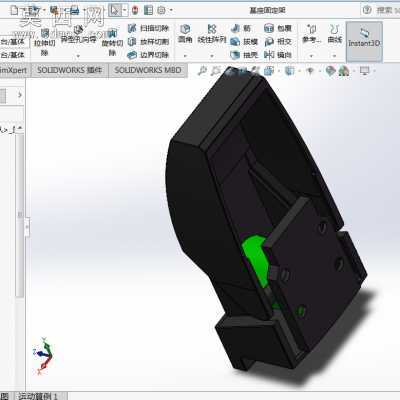Viewport: 400px width, 400px height.
Task: Select the 拉伸切除 extruded cut tool
Action: point(45,43)
